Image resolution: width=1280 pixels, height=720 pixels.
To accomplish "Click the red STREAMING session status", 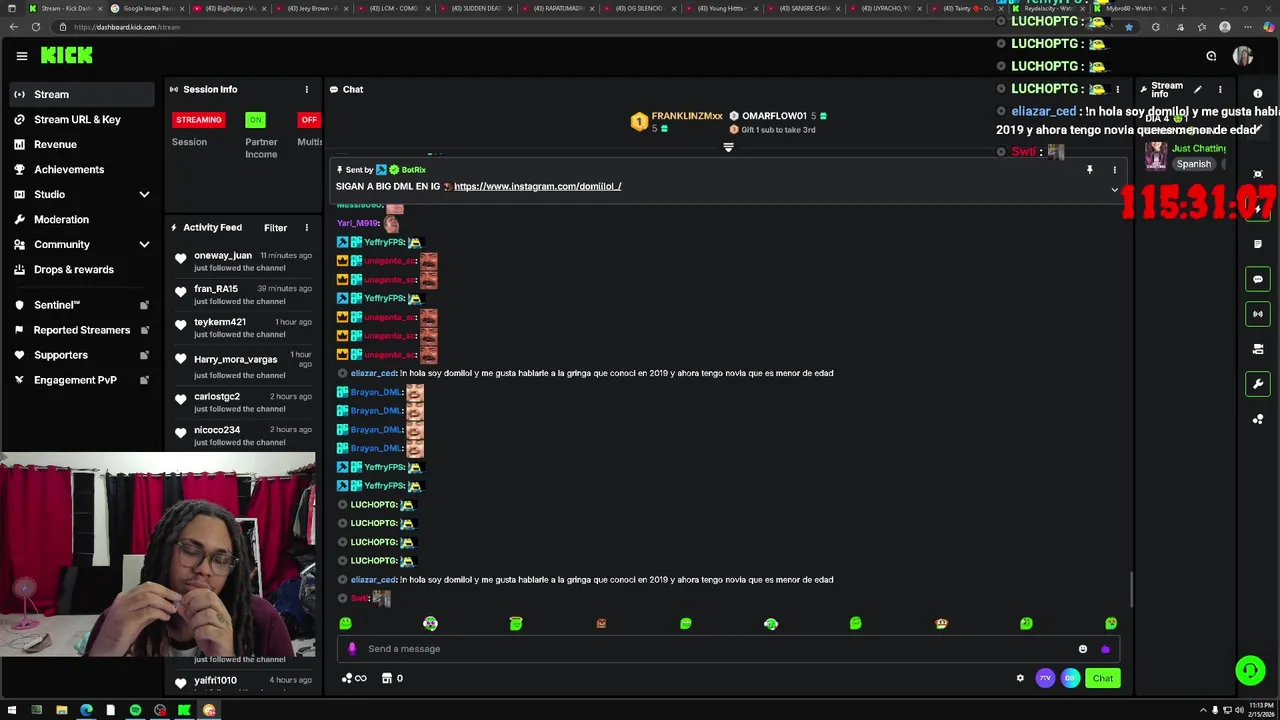I will [x=198, y=120].
